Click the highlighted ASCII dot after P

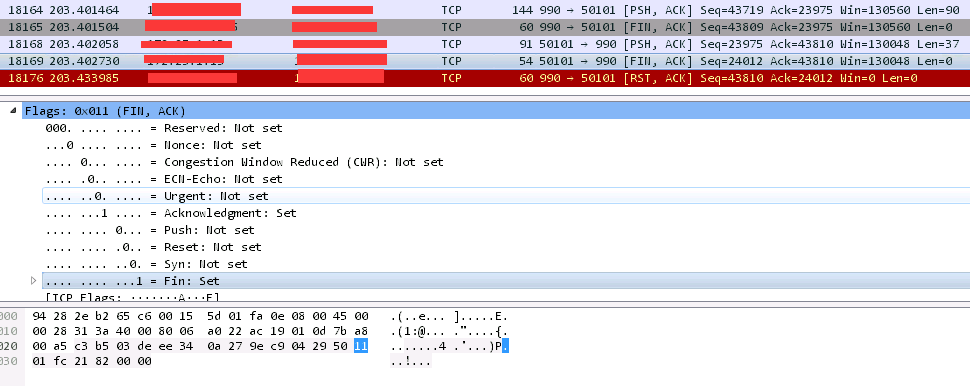(x=505, y=346)
